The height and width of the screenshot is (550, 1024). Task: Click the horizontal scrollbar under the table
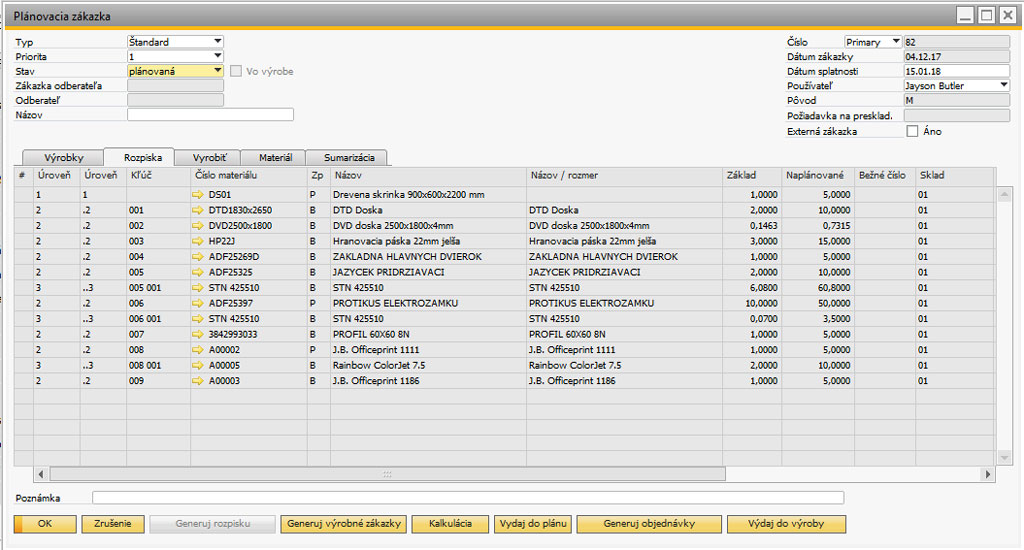(386, 474)
